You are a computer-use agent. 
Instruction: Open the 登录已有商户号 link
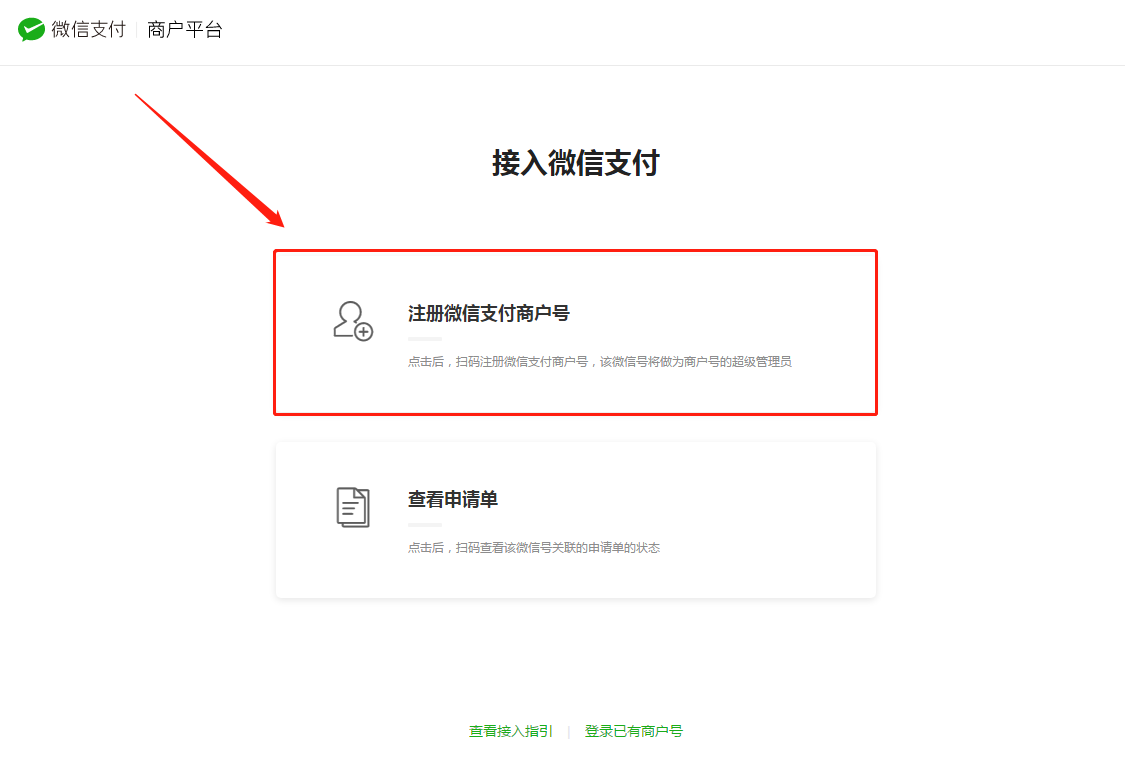pyautogui.click(x=633, y=731)
